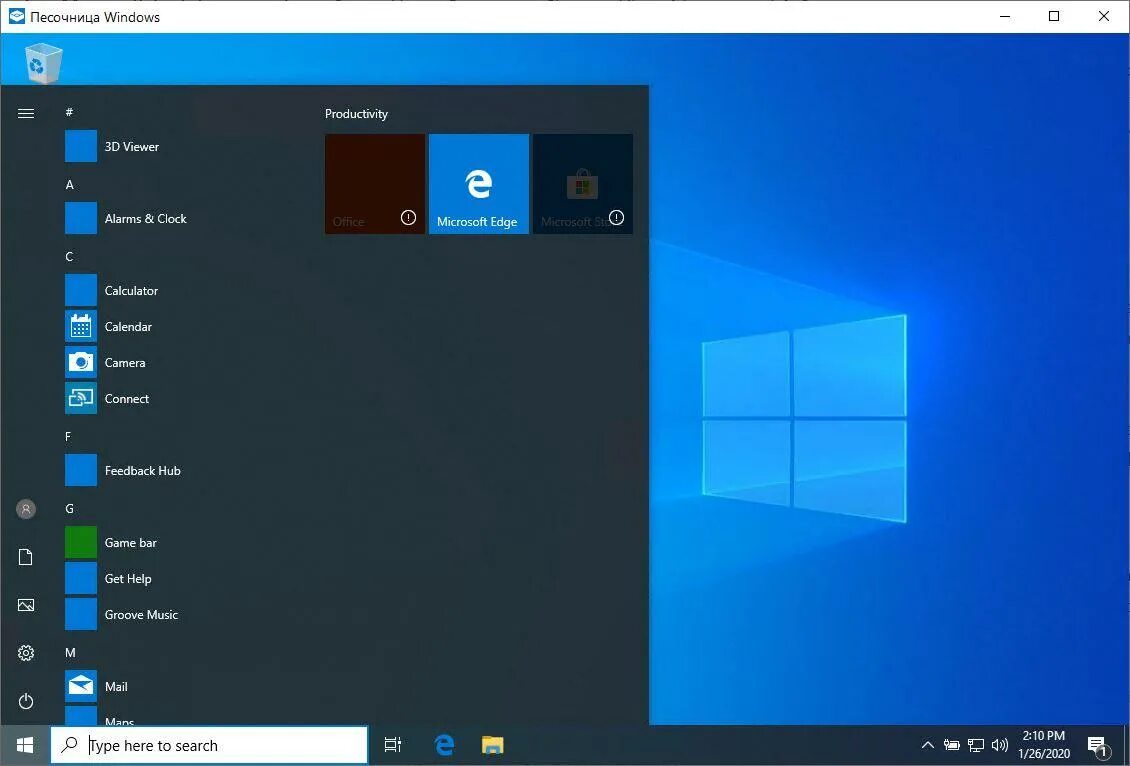Screen dimensions: 1130x766
Task: Open the Mail app
Action: click(x=116, y=686)
